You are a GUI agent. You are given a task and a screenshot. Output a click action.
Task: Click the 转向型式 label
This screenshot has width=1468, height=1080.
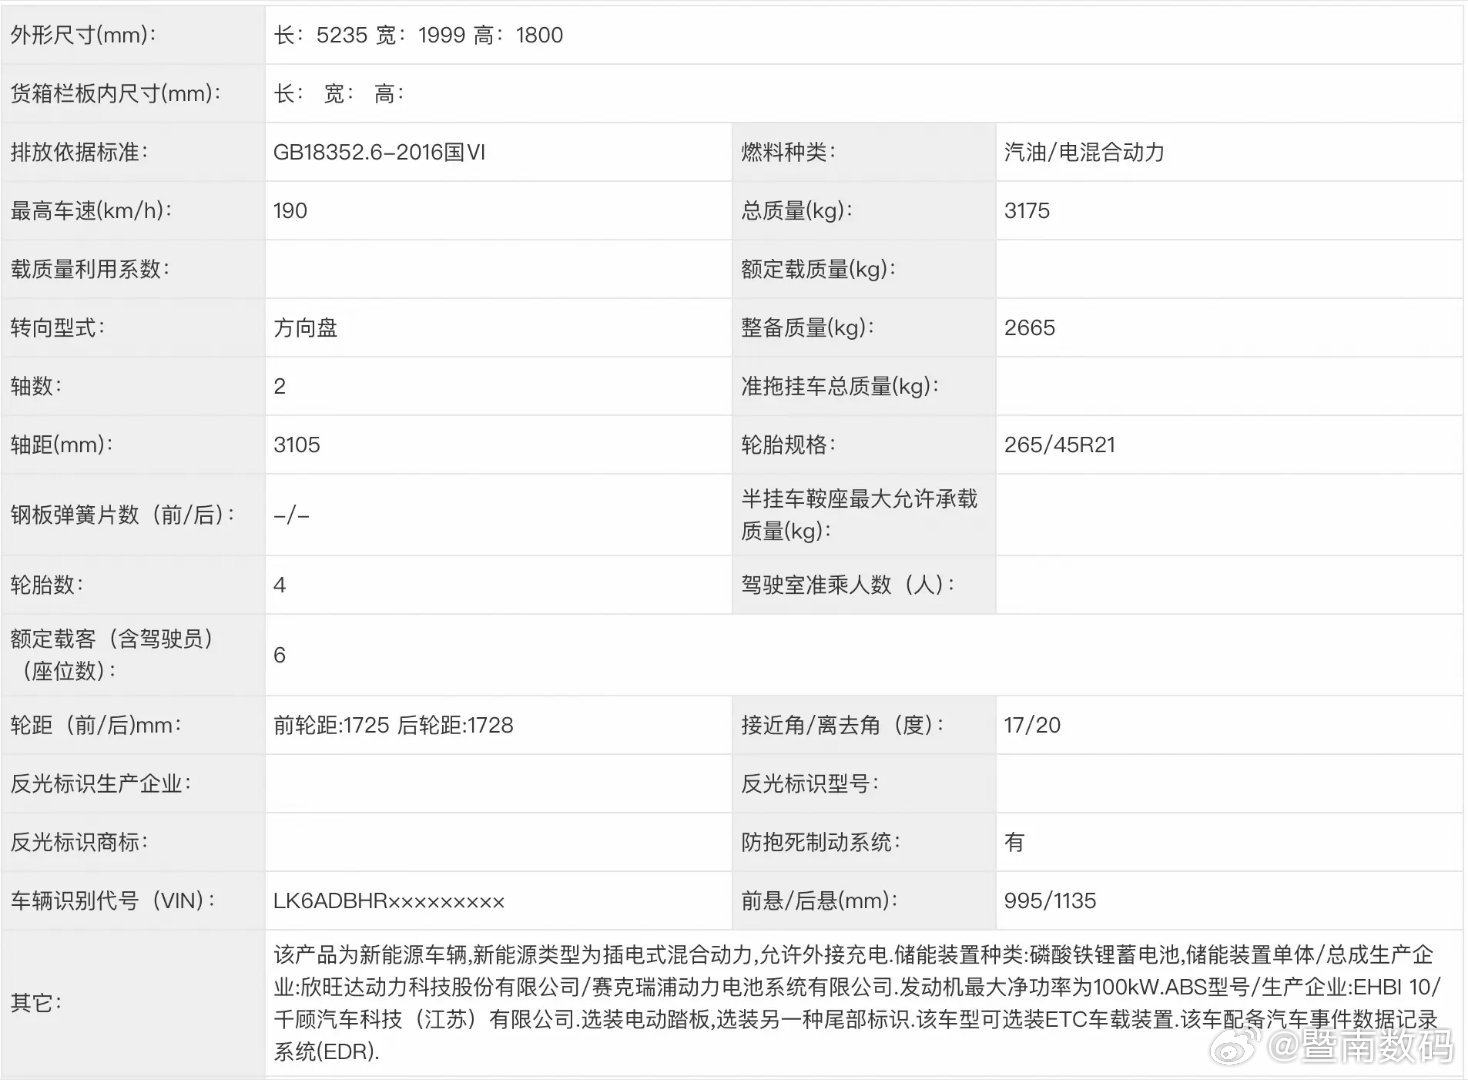(x=57, y=328)
